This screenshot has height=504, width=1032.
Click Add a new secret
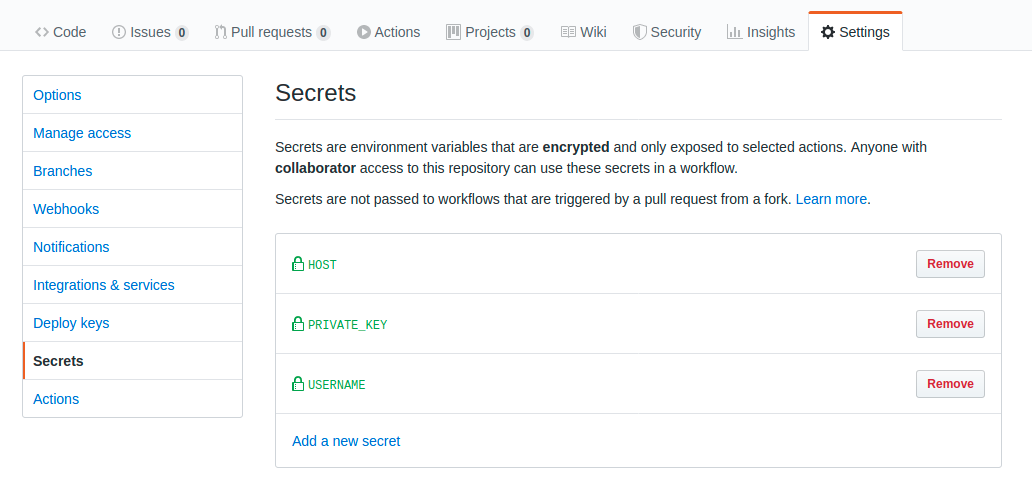[x=346, y=441]
